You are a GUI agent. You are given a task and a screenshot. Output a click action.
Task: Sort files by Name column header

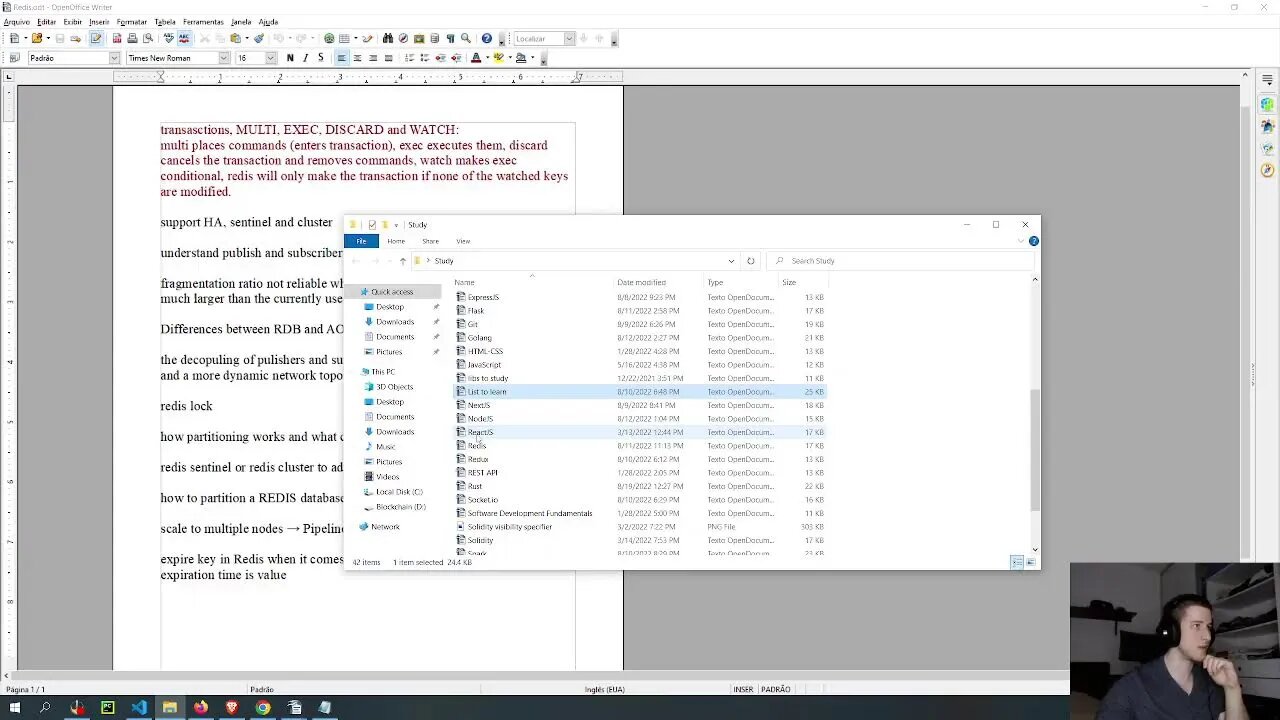(x=464, y=283)
